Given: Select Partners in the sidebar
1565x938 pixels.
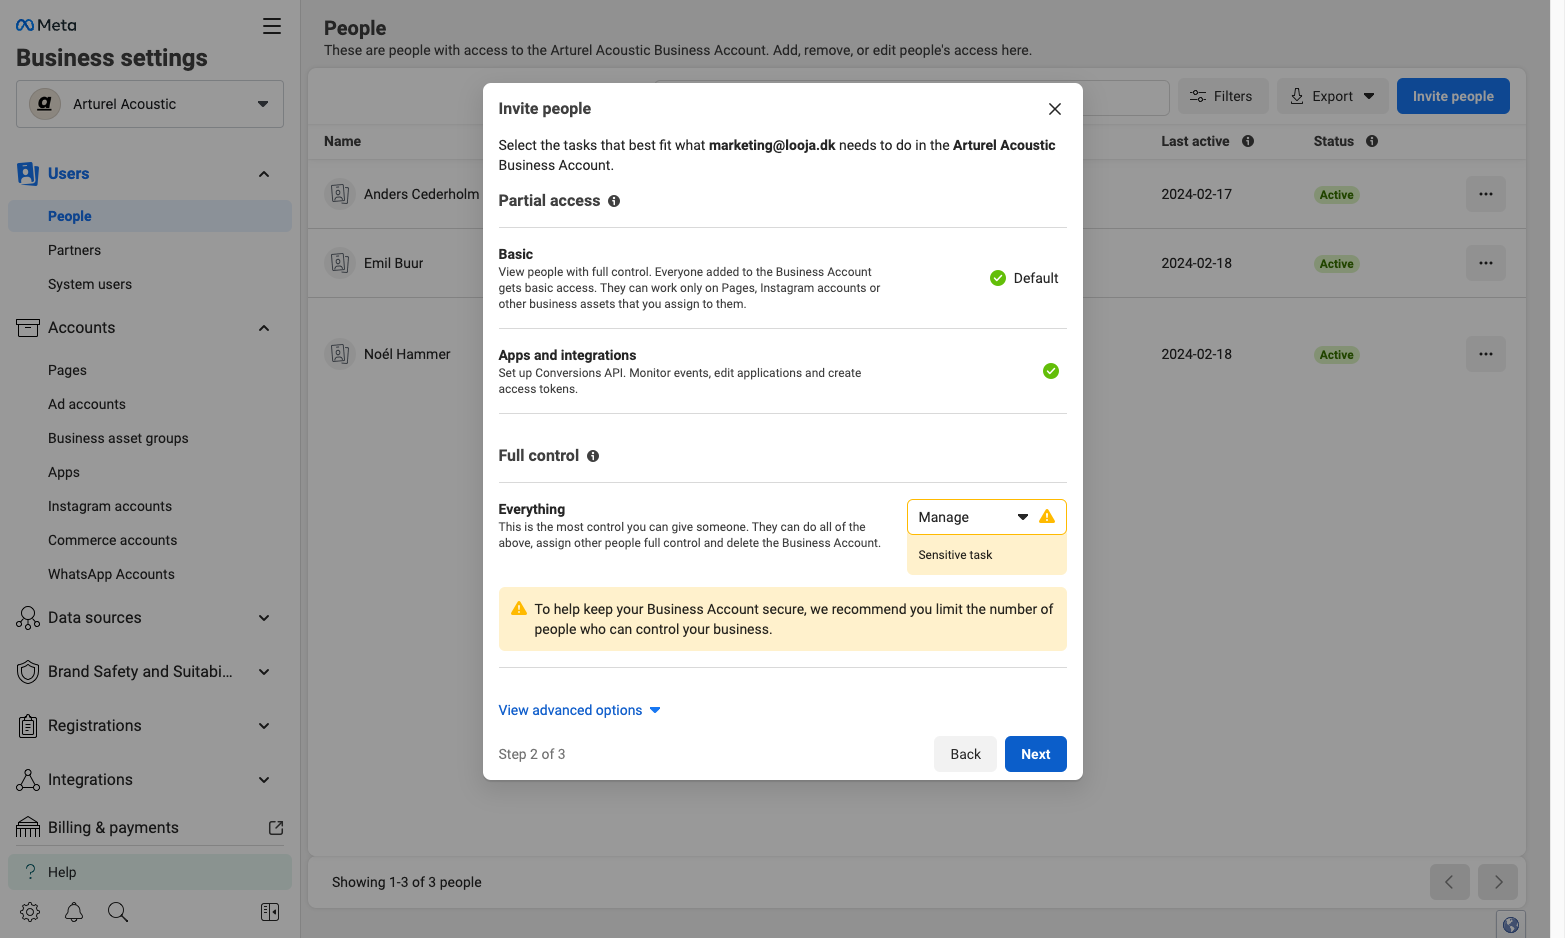Looking at the screenshot, I should point(74,250).
